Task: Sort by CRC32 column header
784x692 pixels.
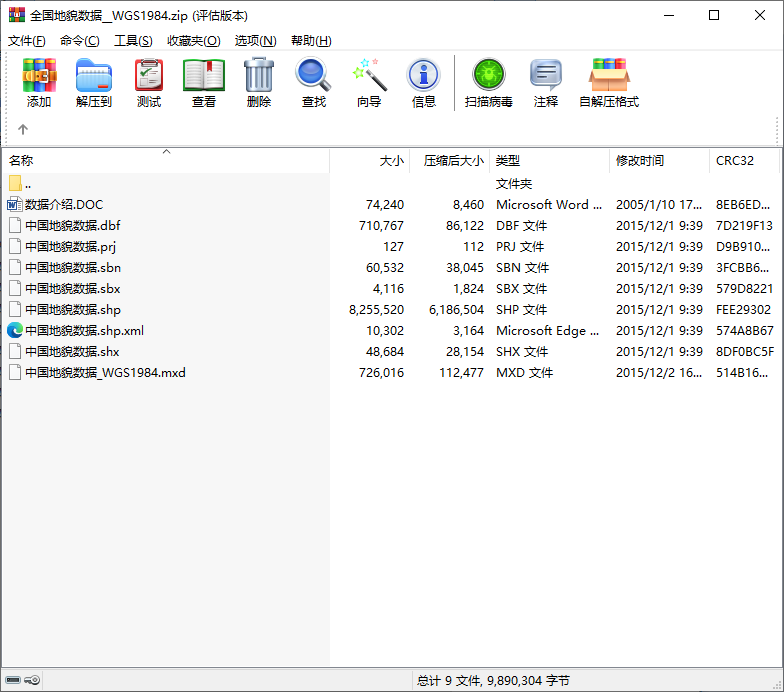Action: (x=744, y=160)
